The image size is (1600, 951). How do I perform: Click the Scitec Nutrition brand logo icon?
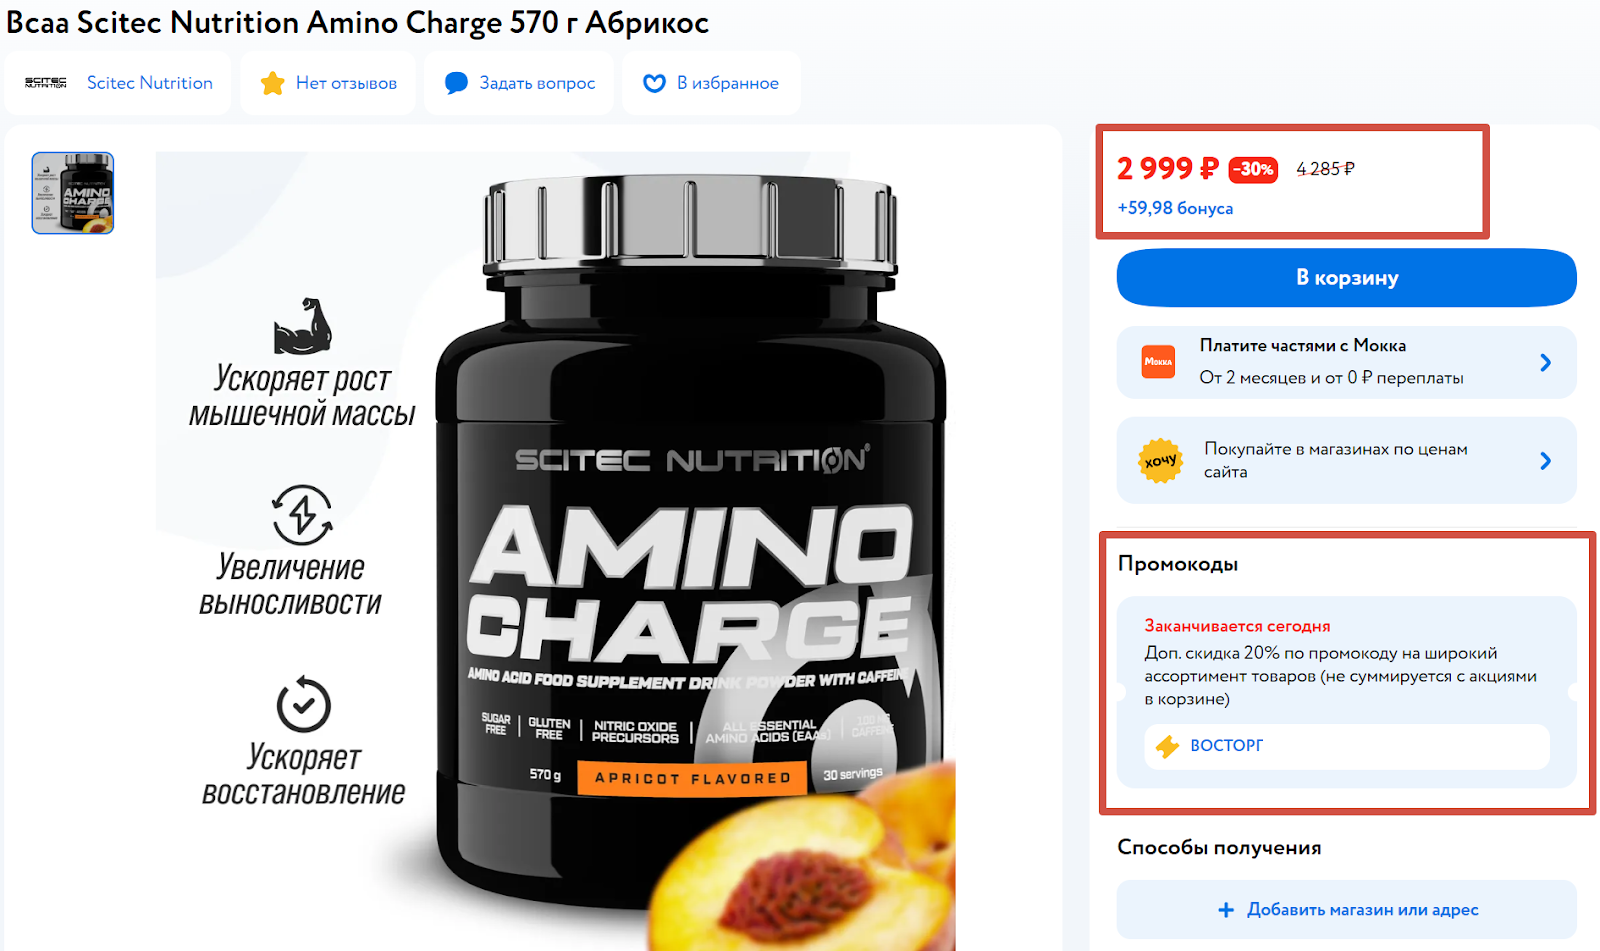[46, 83]
